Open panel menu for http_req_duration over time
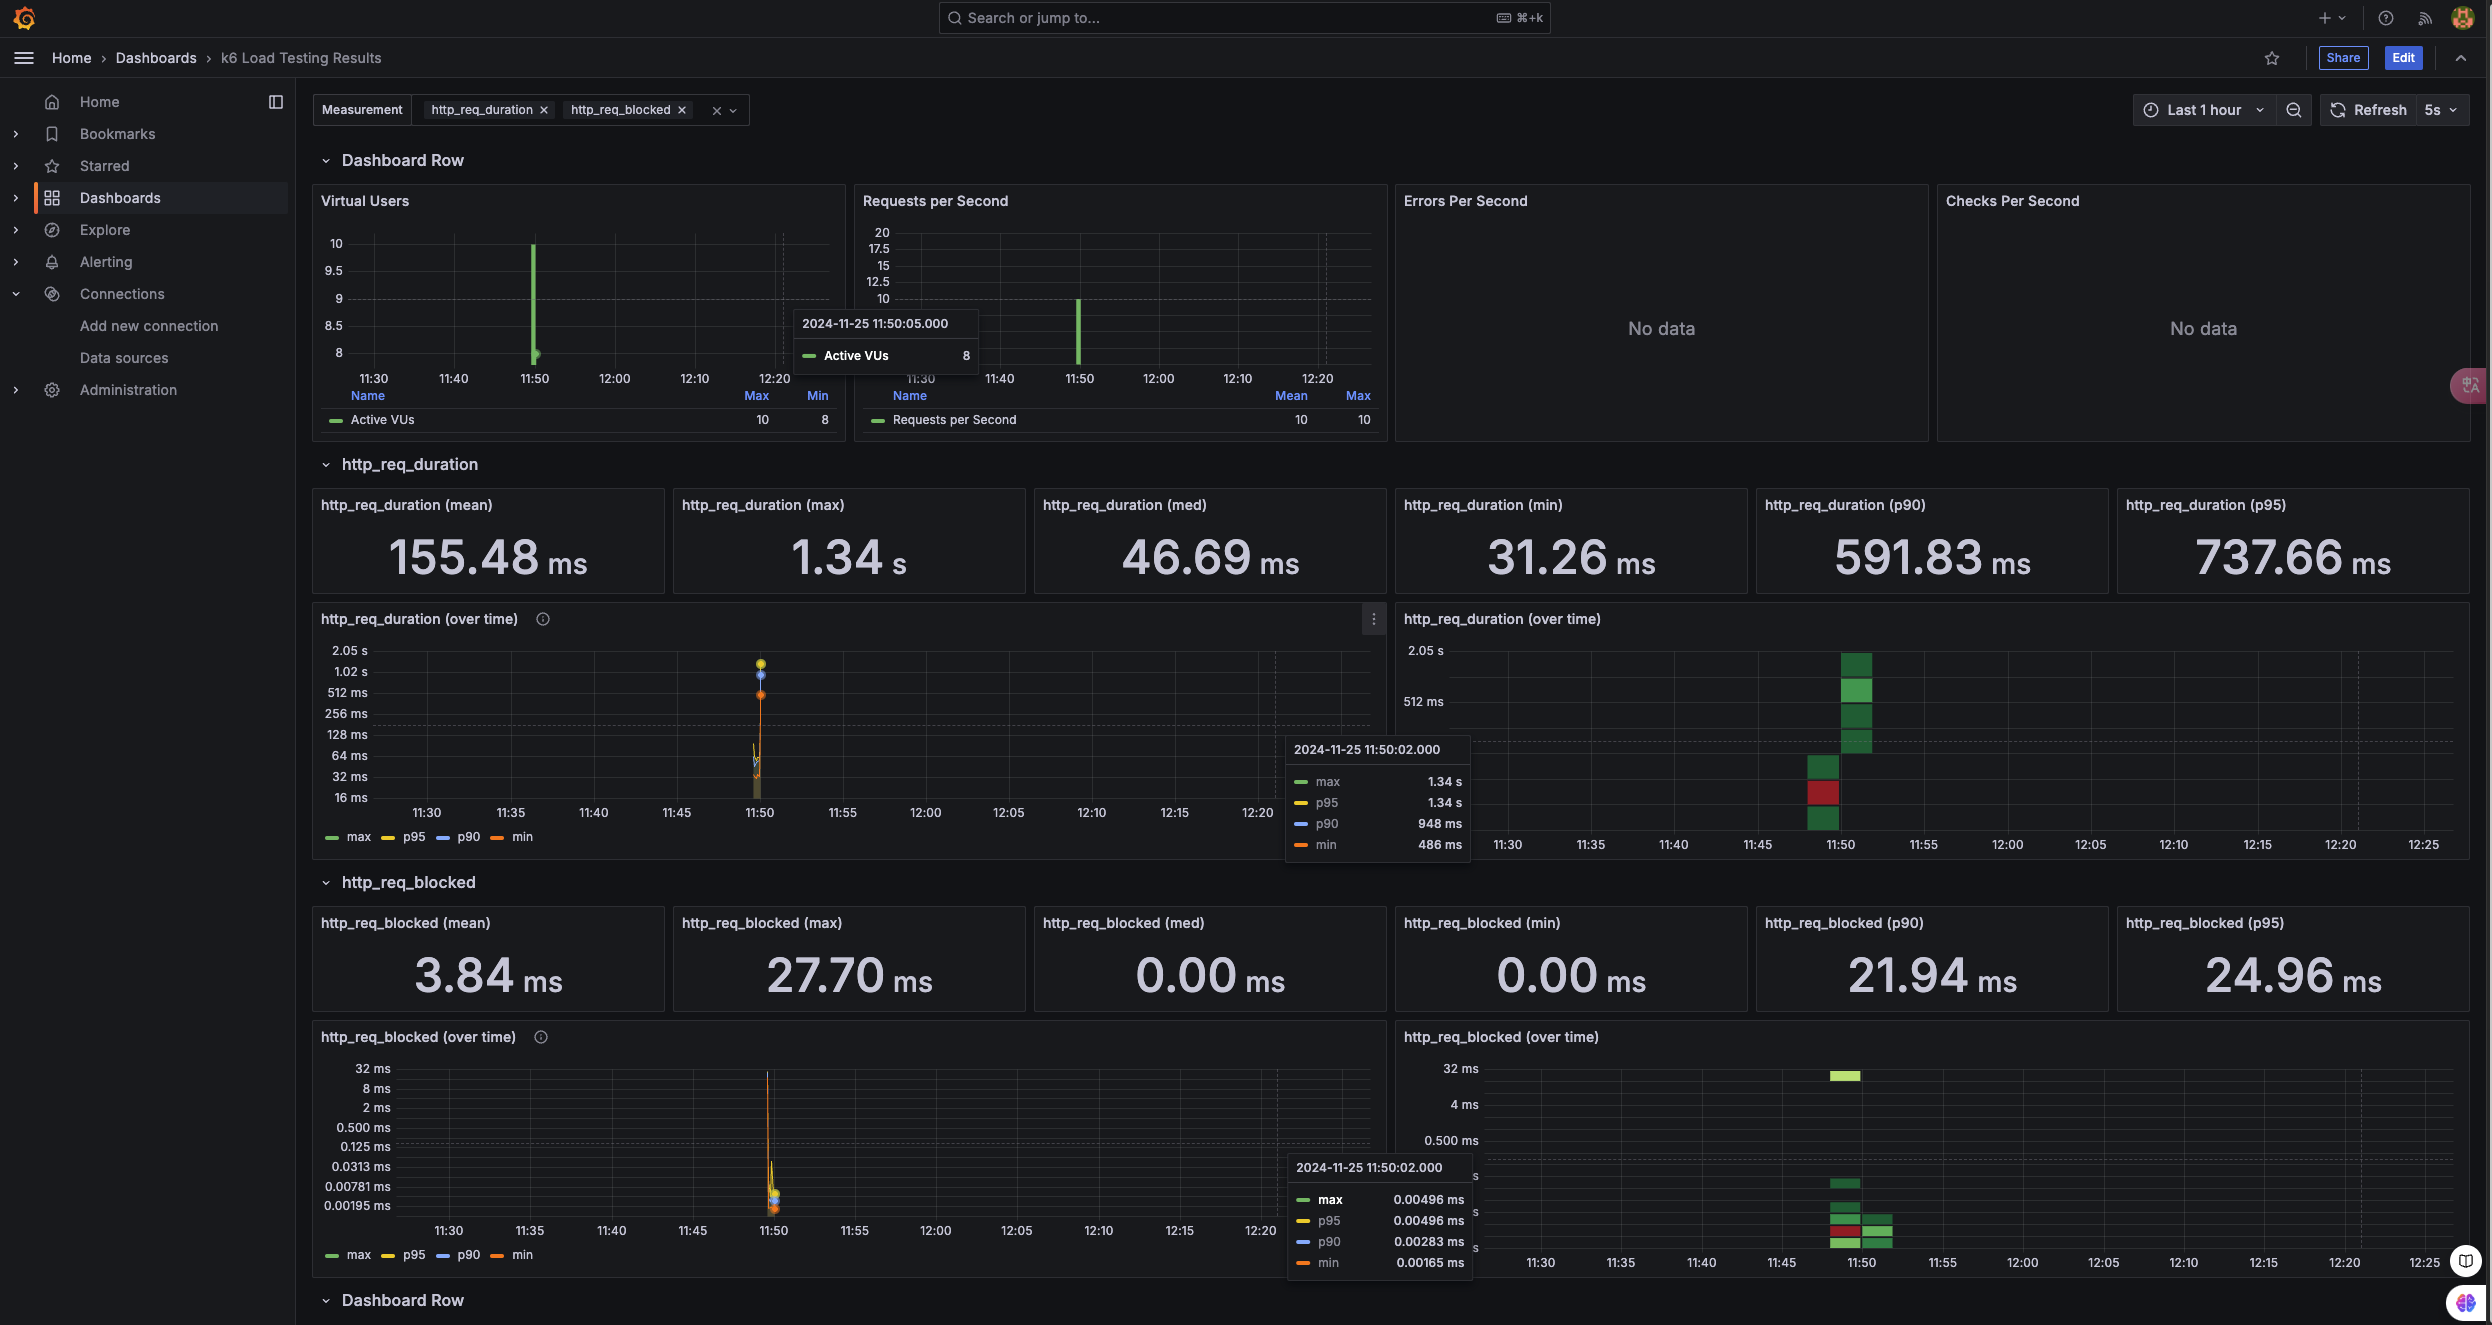 pos(1374,619)
